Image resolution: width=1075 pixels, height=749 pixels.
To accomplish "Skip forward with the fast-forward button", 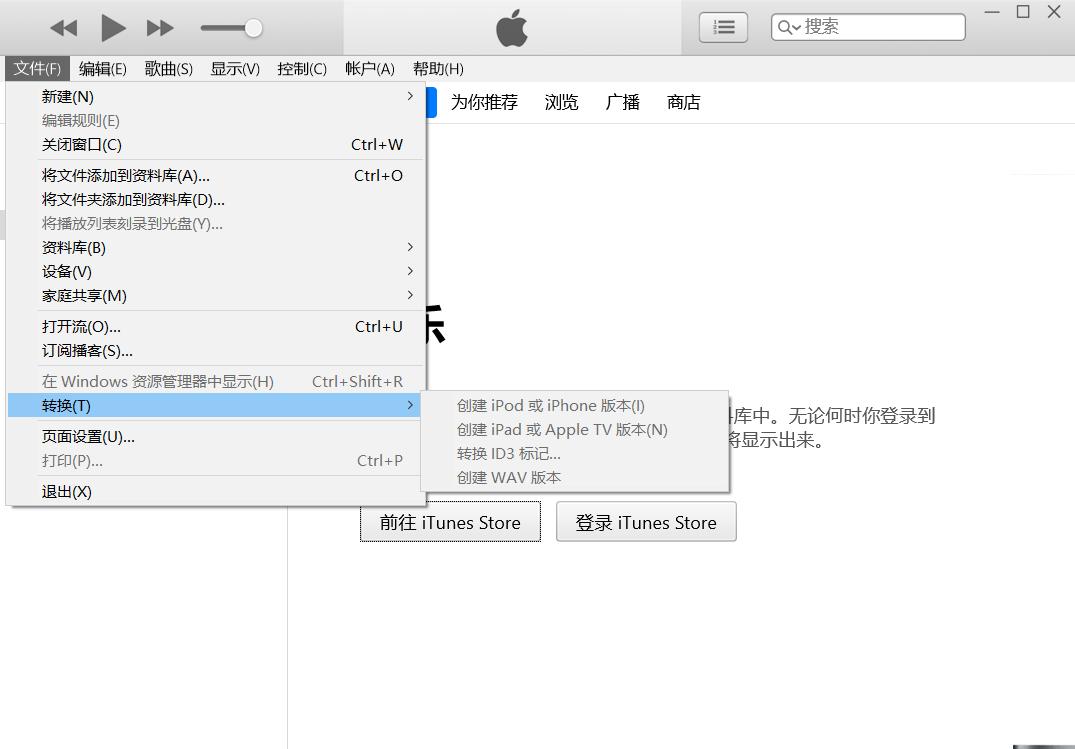I will pos(160,28).
